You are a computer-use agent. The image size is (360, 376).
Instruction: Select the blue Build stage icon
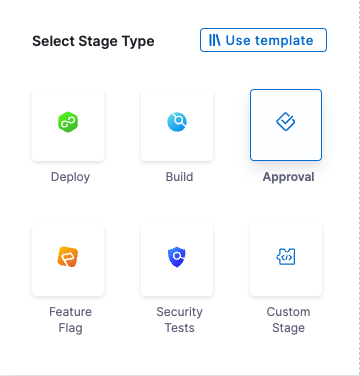tap(177, 122)
